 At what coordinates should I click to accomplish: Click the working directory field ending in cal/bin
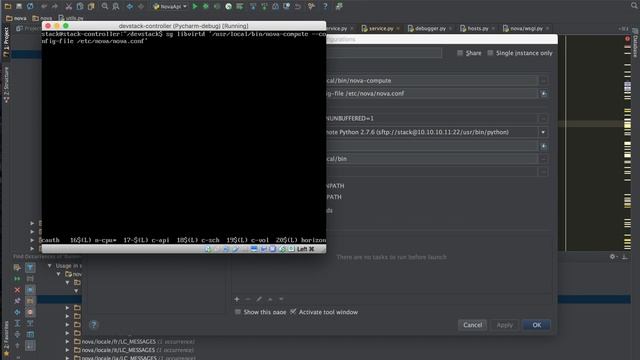point(431,159)
